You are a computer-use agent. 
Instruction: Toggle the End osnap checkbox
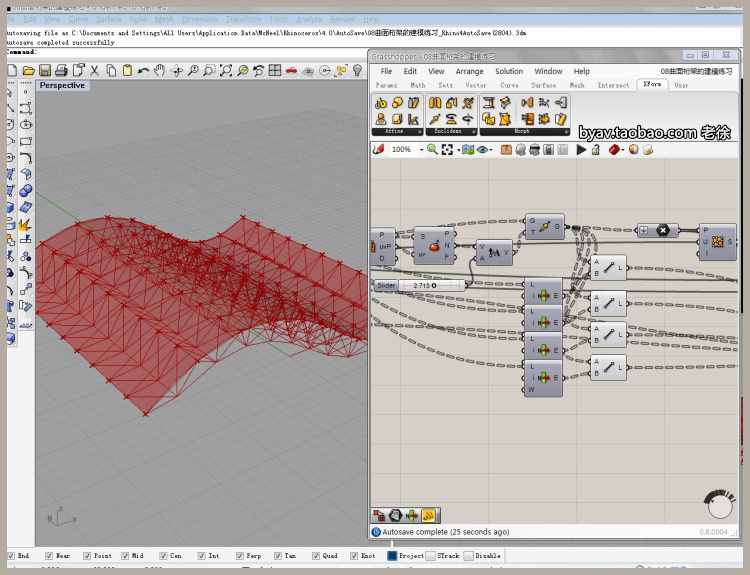coord(11,555)
